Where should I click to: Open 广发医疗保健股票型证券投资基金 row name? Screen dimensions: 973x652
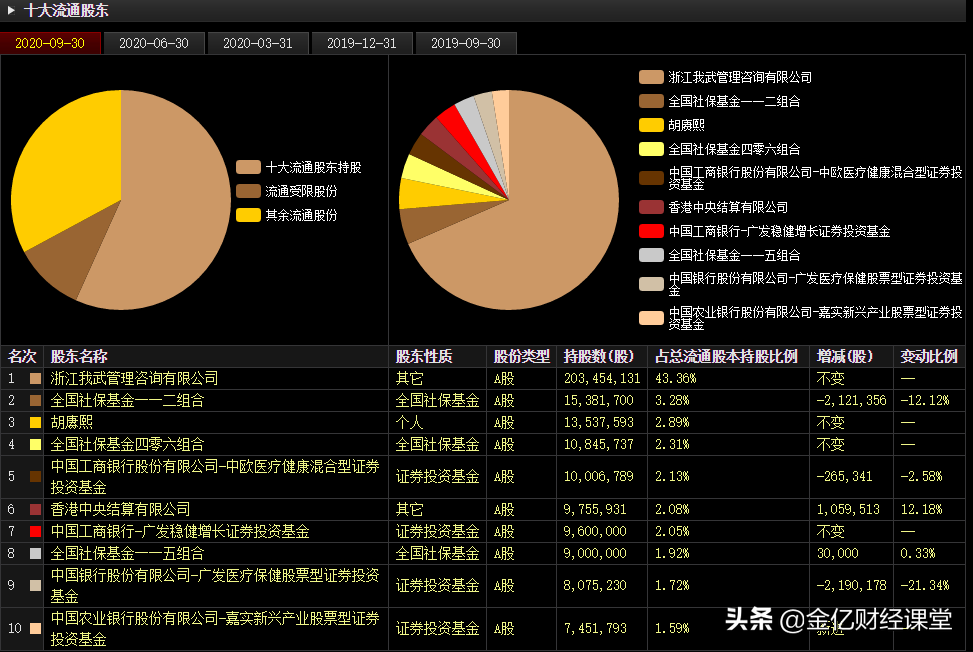click(x=215, y=586)
